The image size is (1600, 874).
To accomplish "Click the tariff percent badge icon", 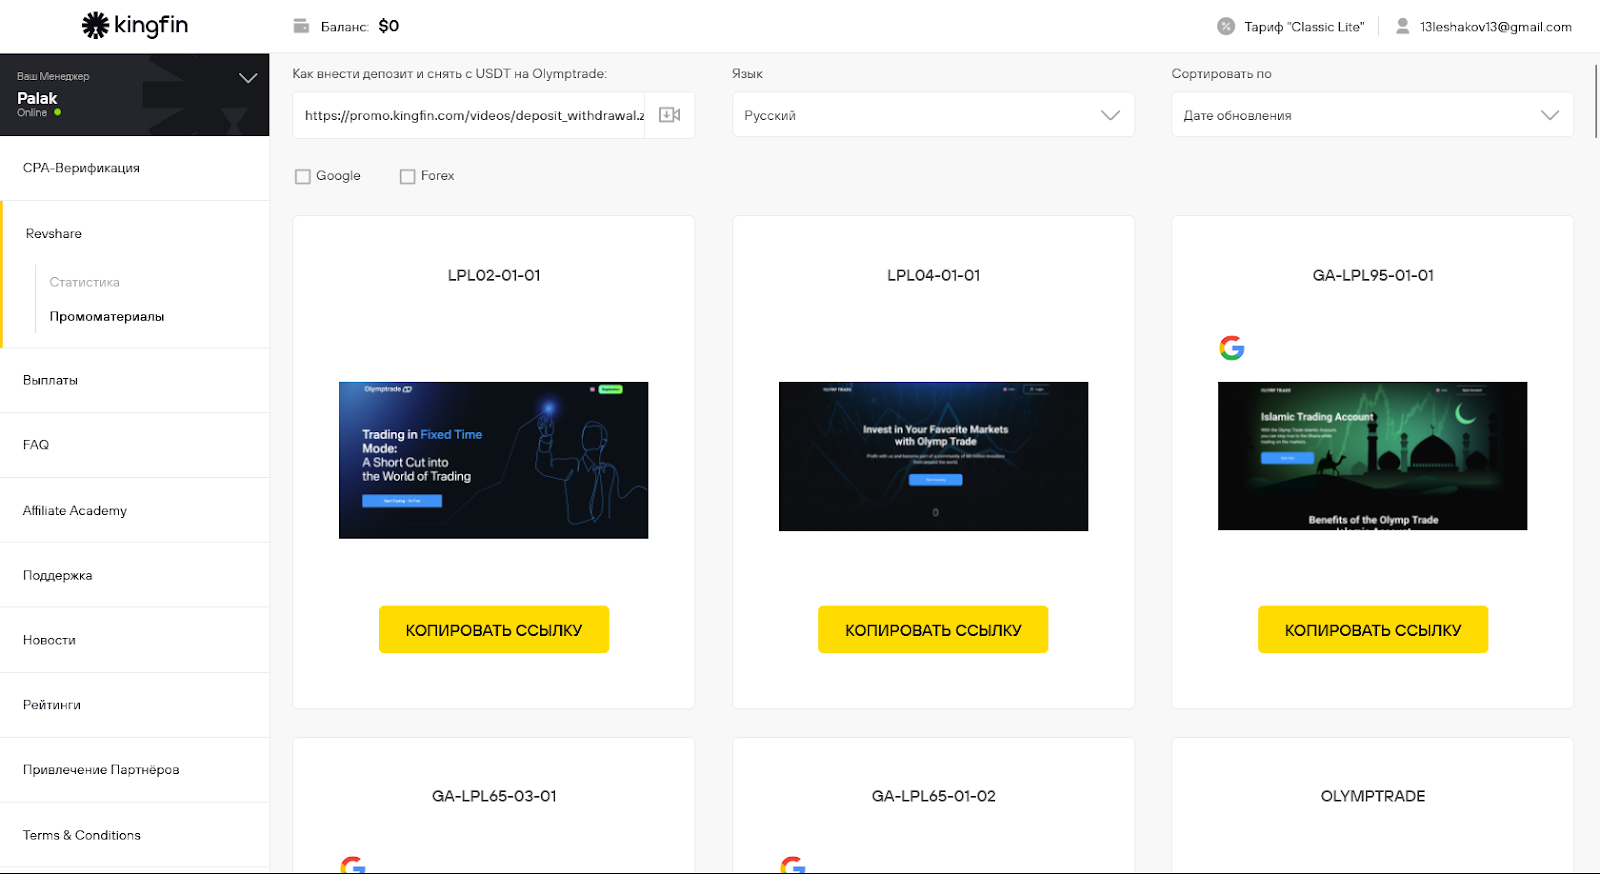I will coord(1226,27).
